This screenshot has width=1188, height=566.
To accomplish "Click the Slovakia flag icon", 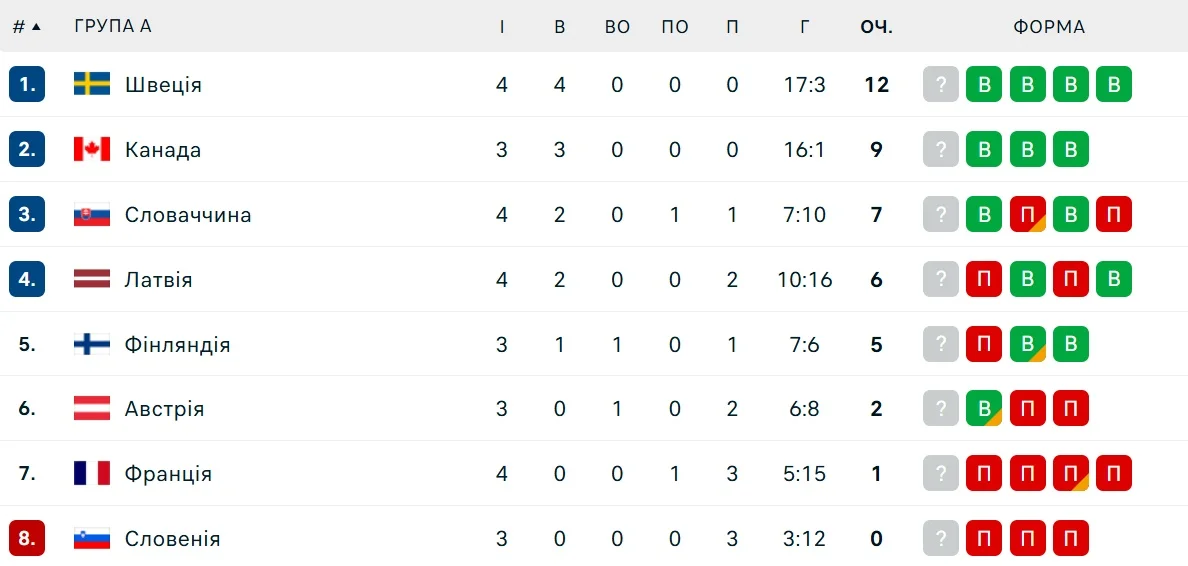I will click(x=92, y=214).
